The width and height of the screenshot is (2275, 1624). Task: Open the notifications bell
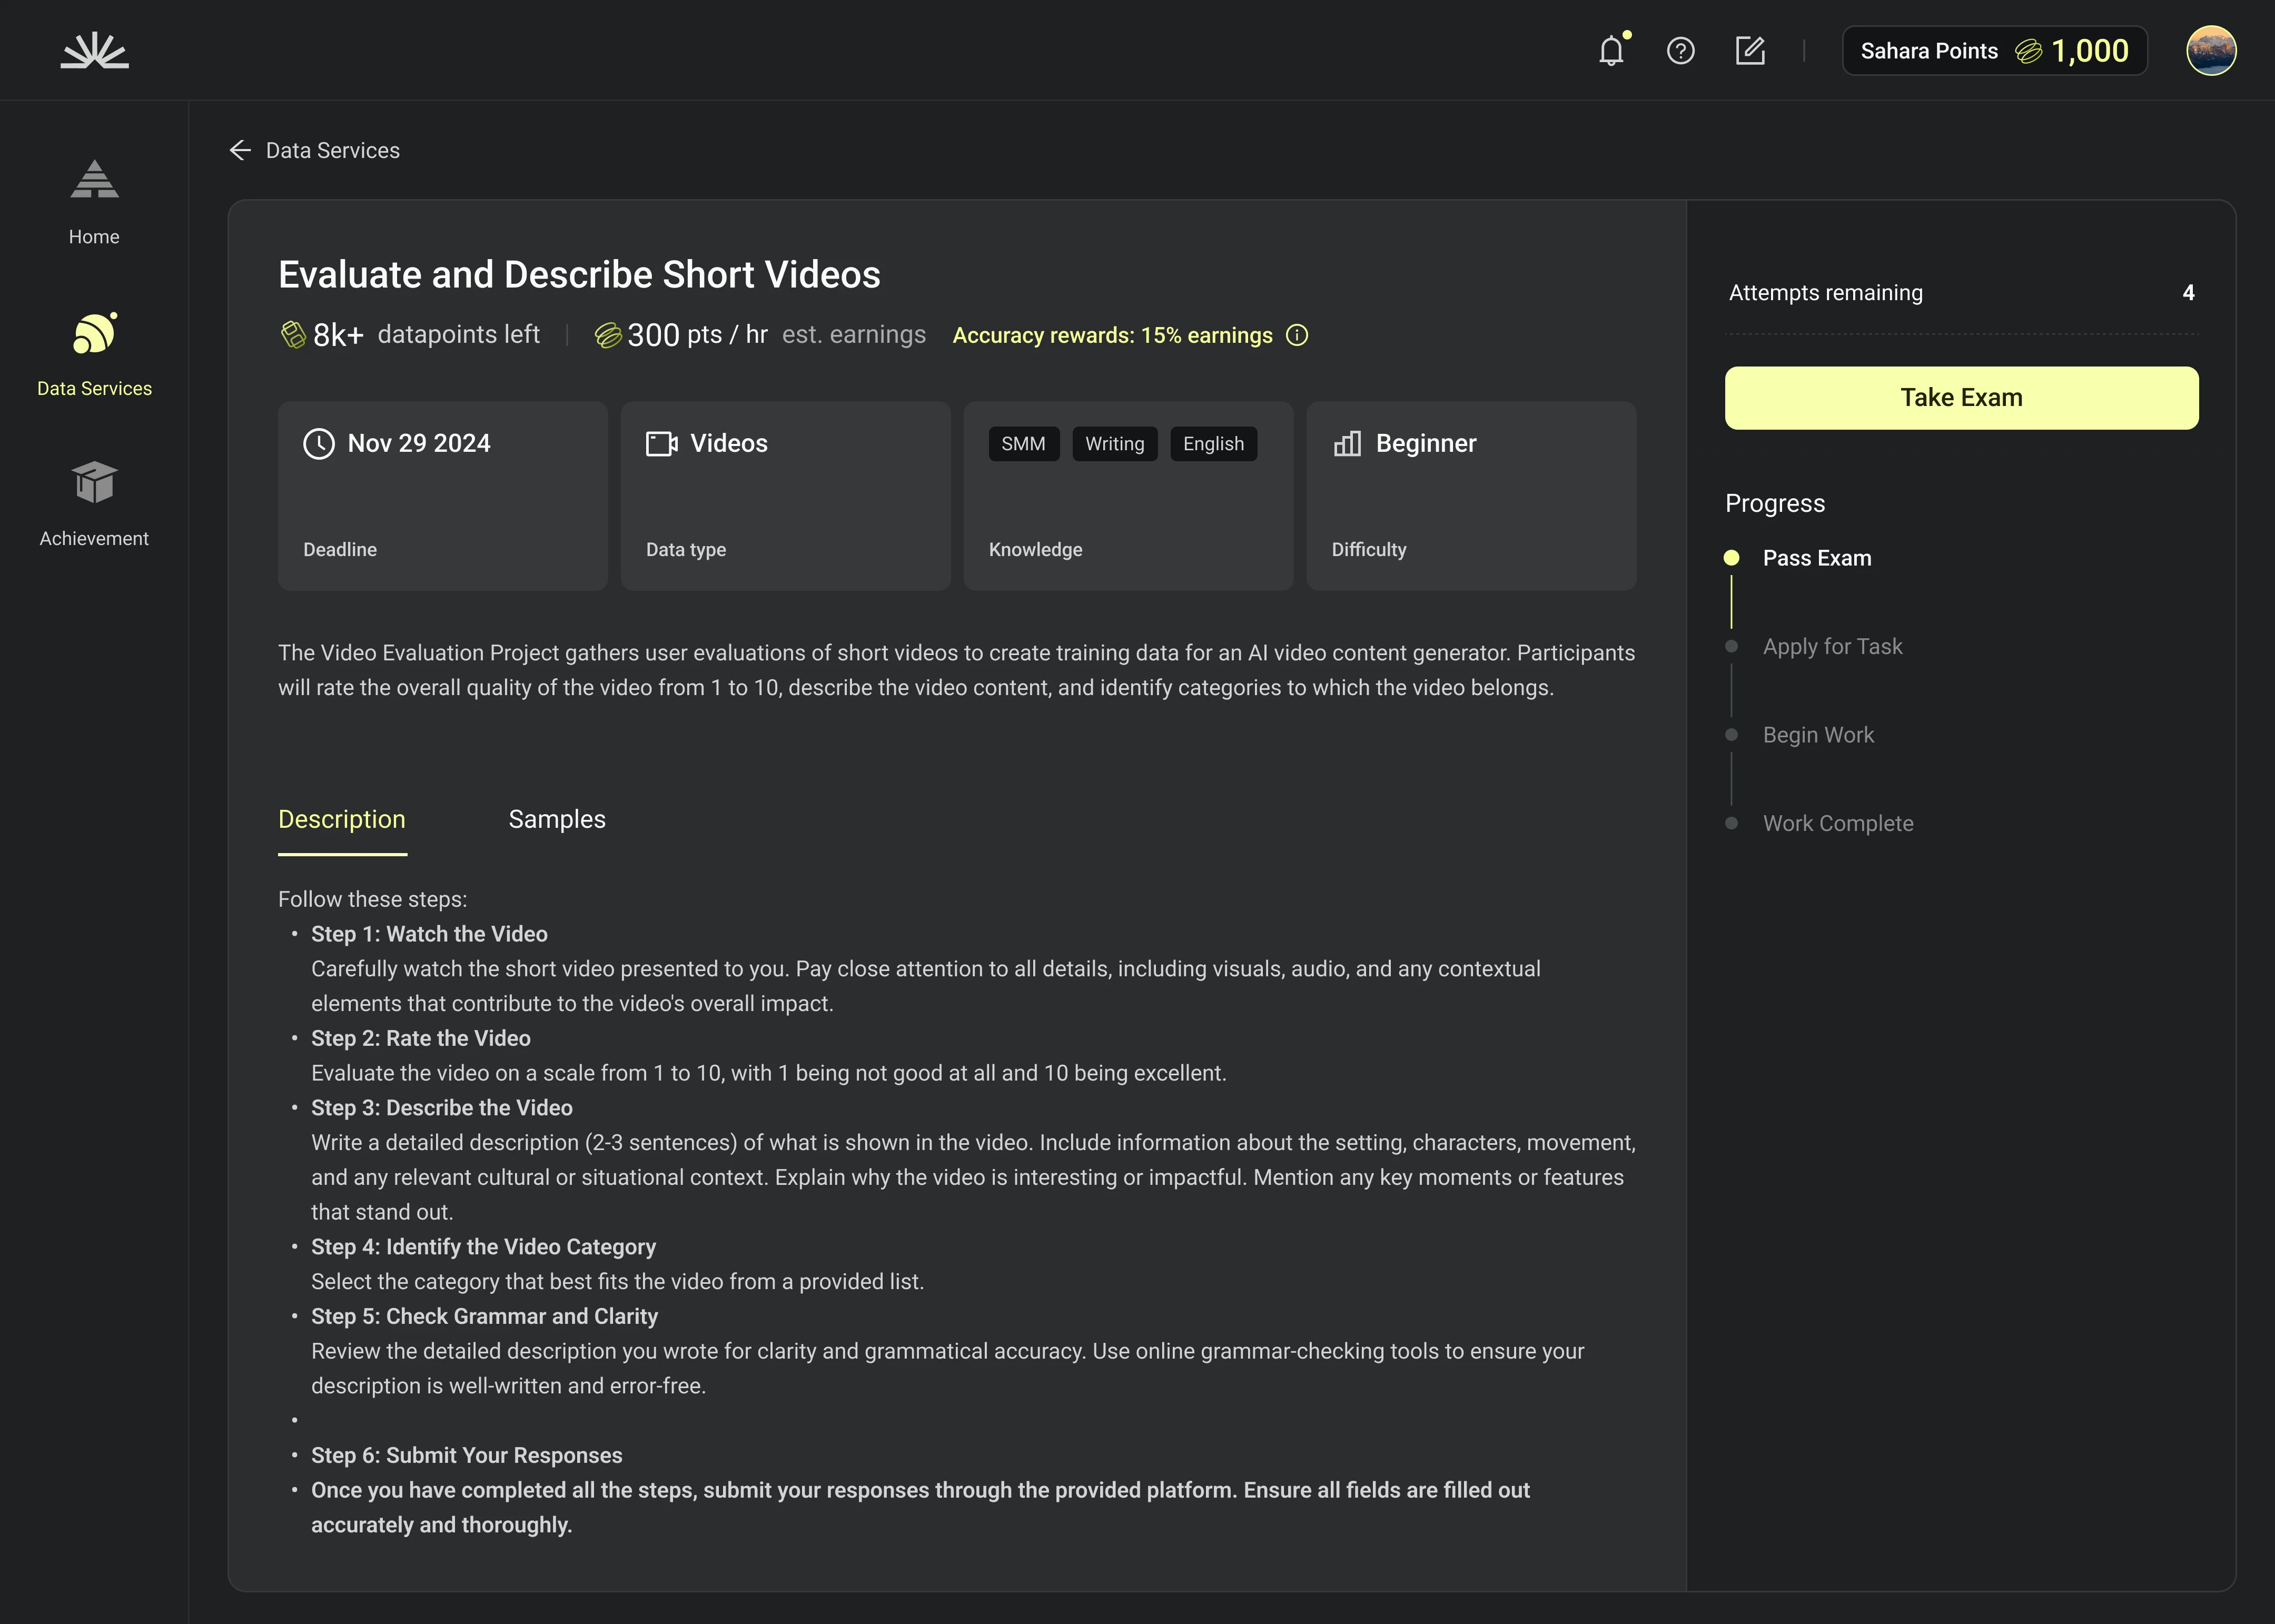click(x=1611, y=50)
